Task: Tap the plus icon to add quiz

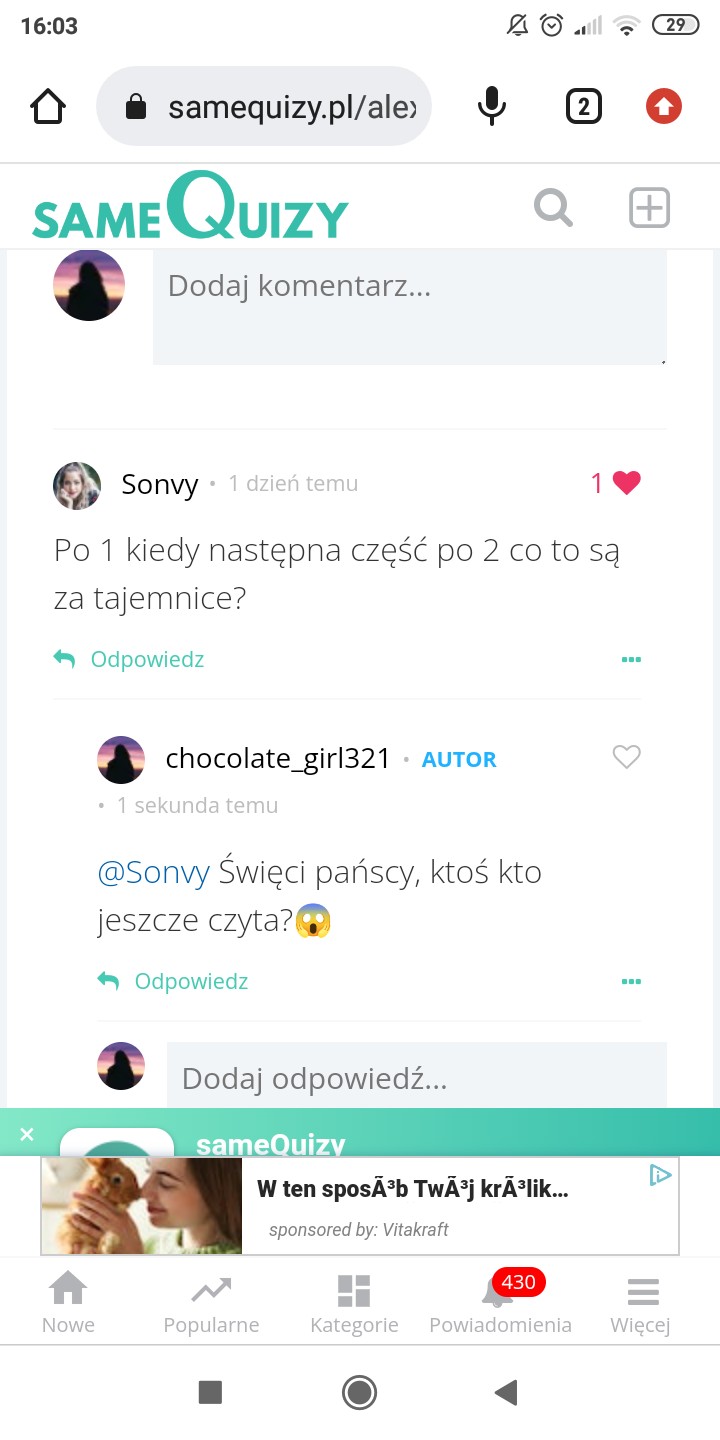Action: tap(649, 209)
